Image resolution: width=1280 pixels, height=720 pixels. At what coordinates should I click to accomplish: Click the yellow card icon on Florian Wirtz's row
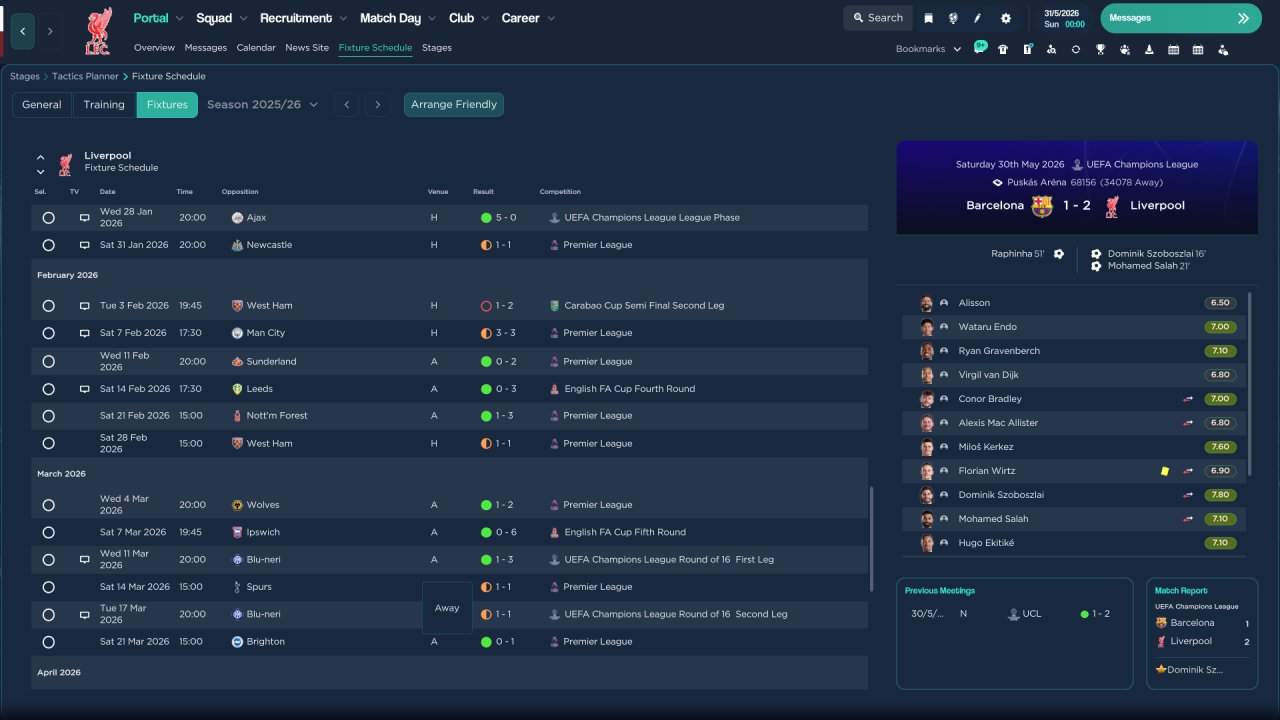click(1165, 471)
